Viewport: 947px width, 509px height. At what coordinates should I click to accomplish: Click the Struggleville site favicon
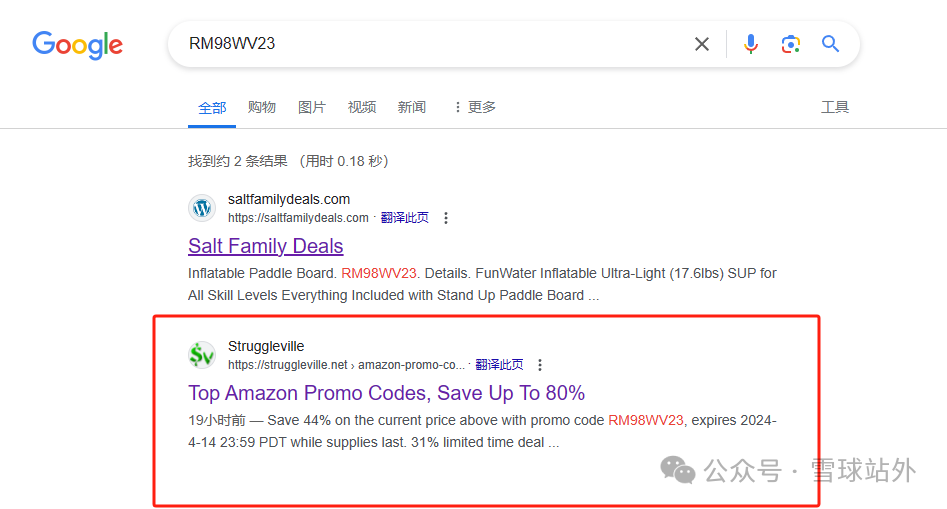pyautogui.click(x=202, y=355)
